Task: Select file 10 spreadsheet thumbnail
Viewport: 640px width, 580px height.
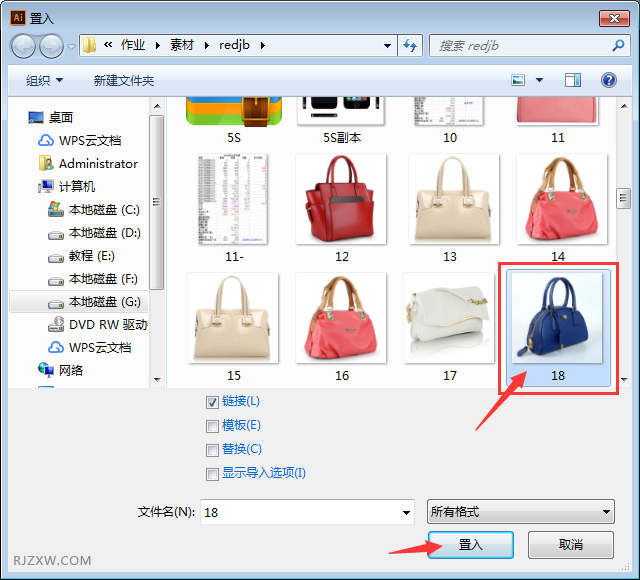Action: (449, 111)
